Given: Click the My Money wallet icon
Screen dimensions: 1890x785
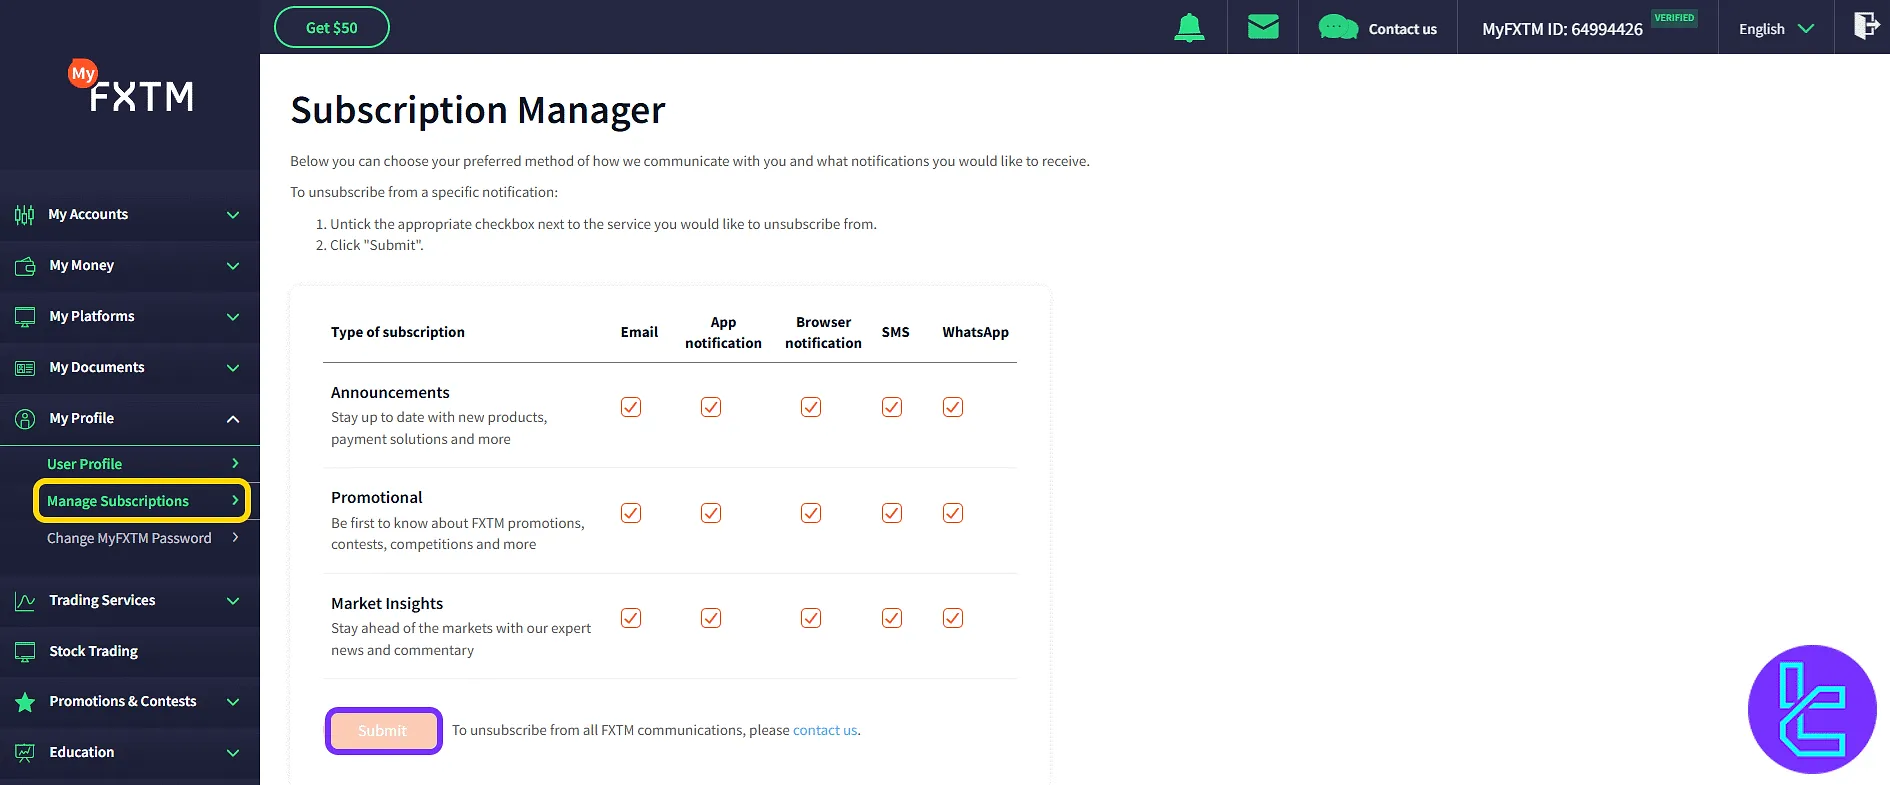Looking at the screenshot, I should pos(25,266).
